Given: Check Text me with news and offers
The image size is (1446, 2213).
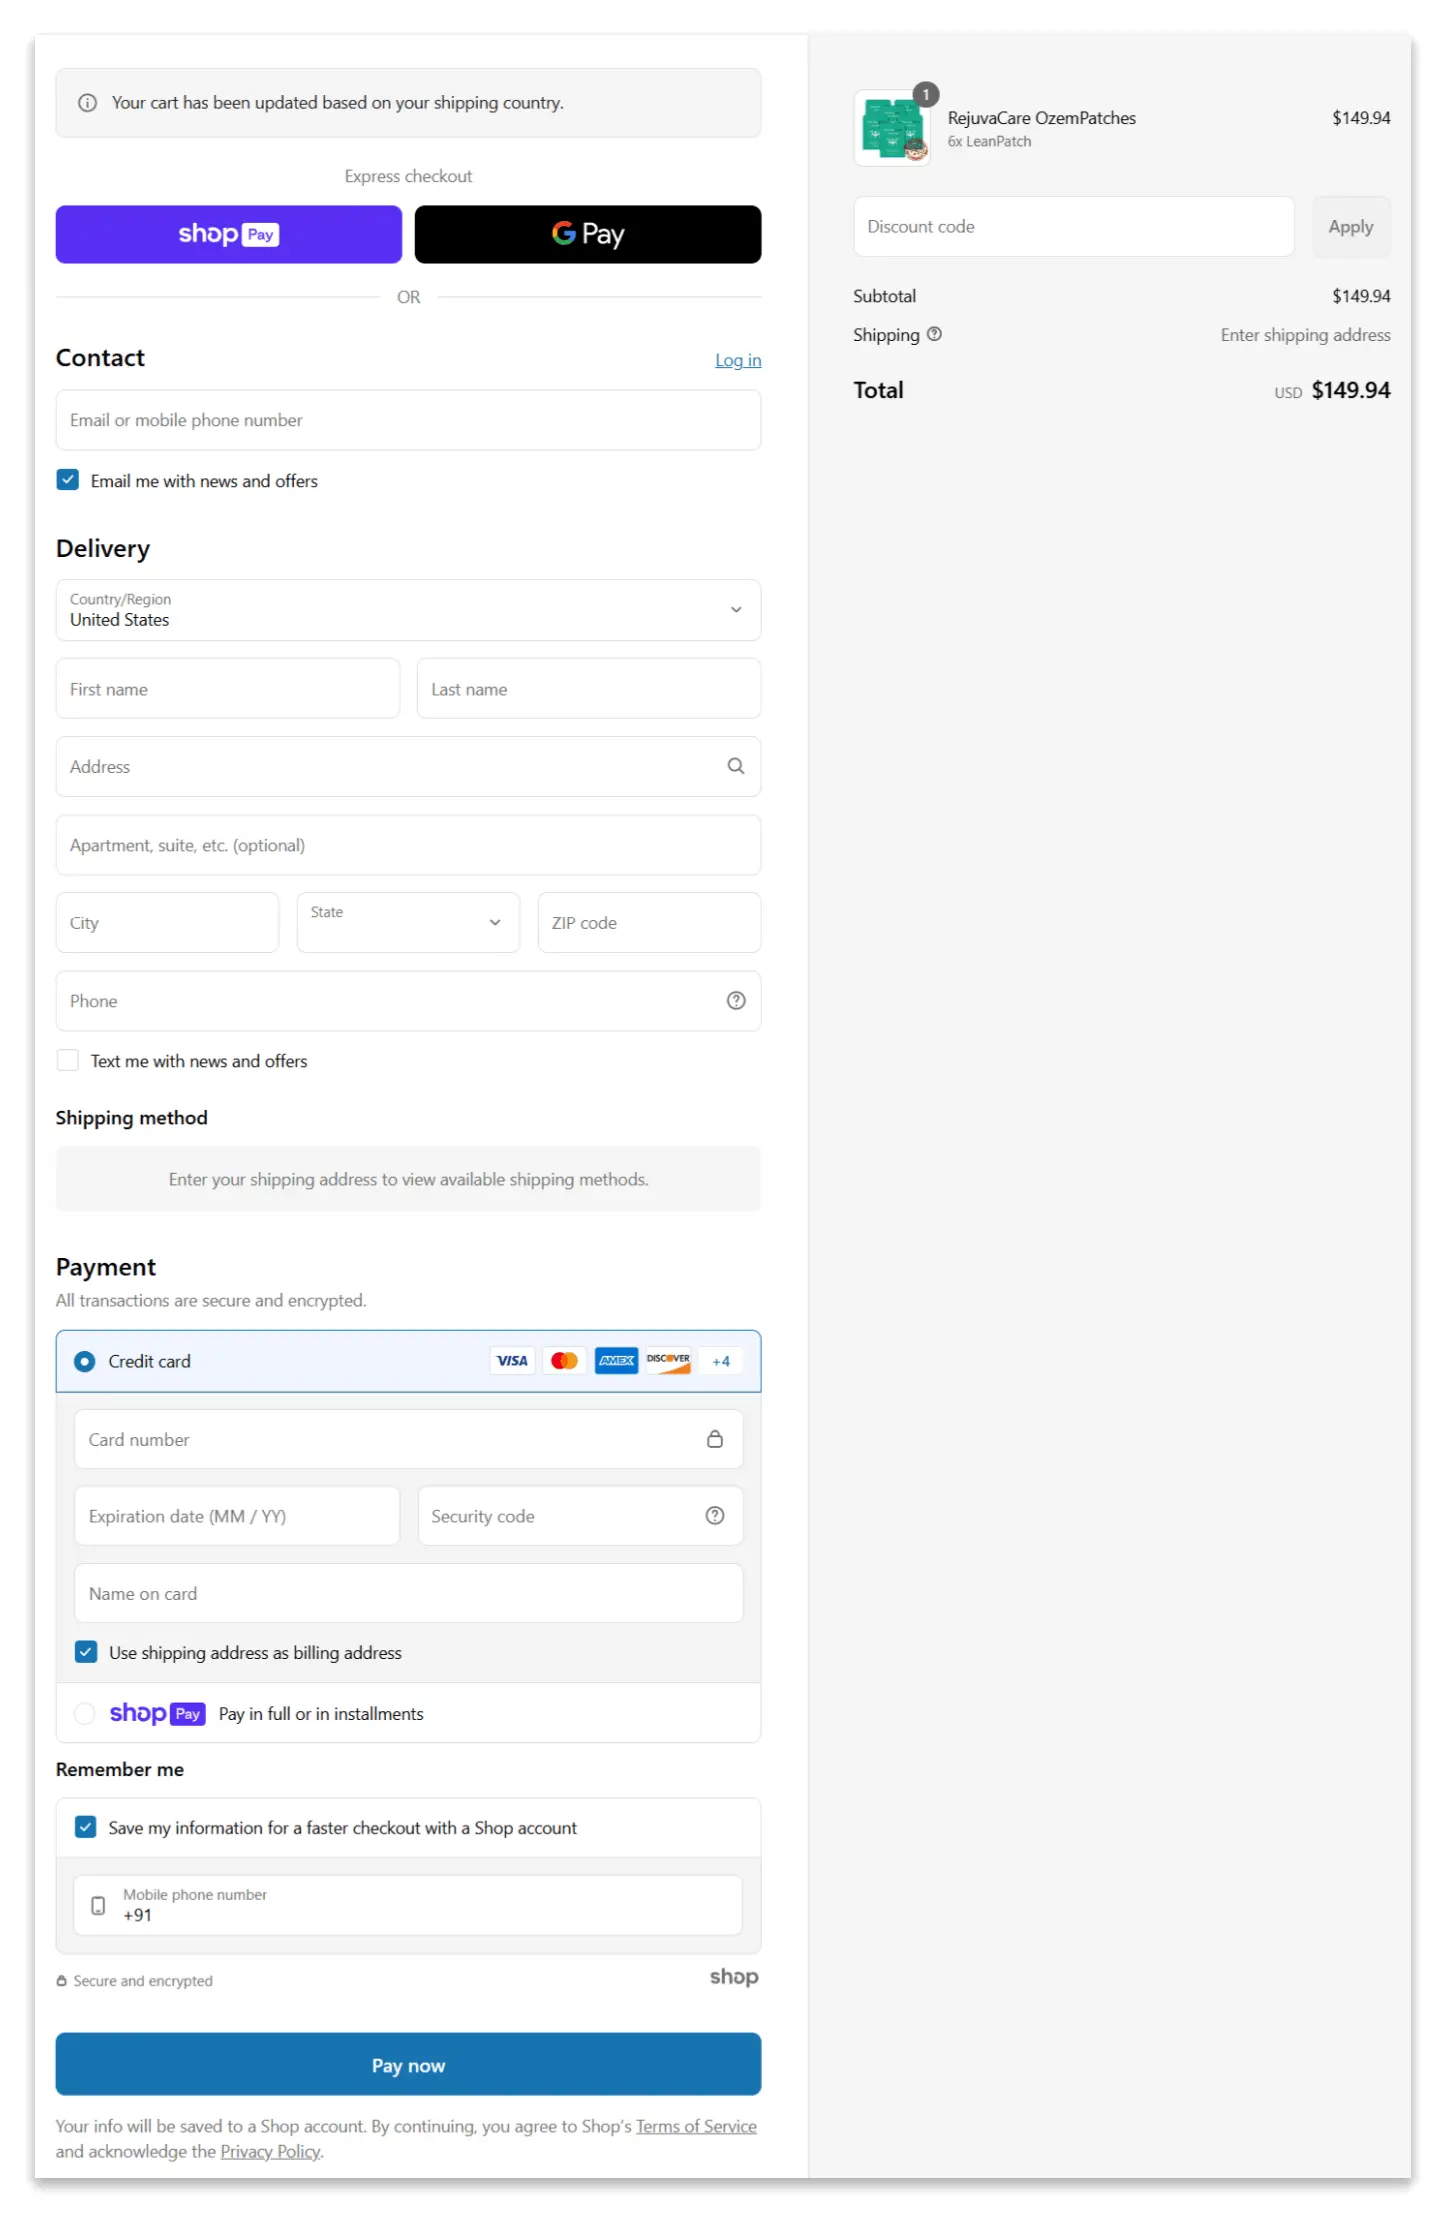Looking at the screenshot, I should pyautogui.click(x=68, y=1060).
